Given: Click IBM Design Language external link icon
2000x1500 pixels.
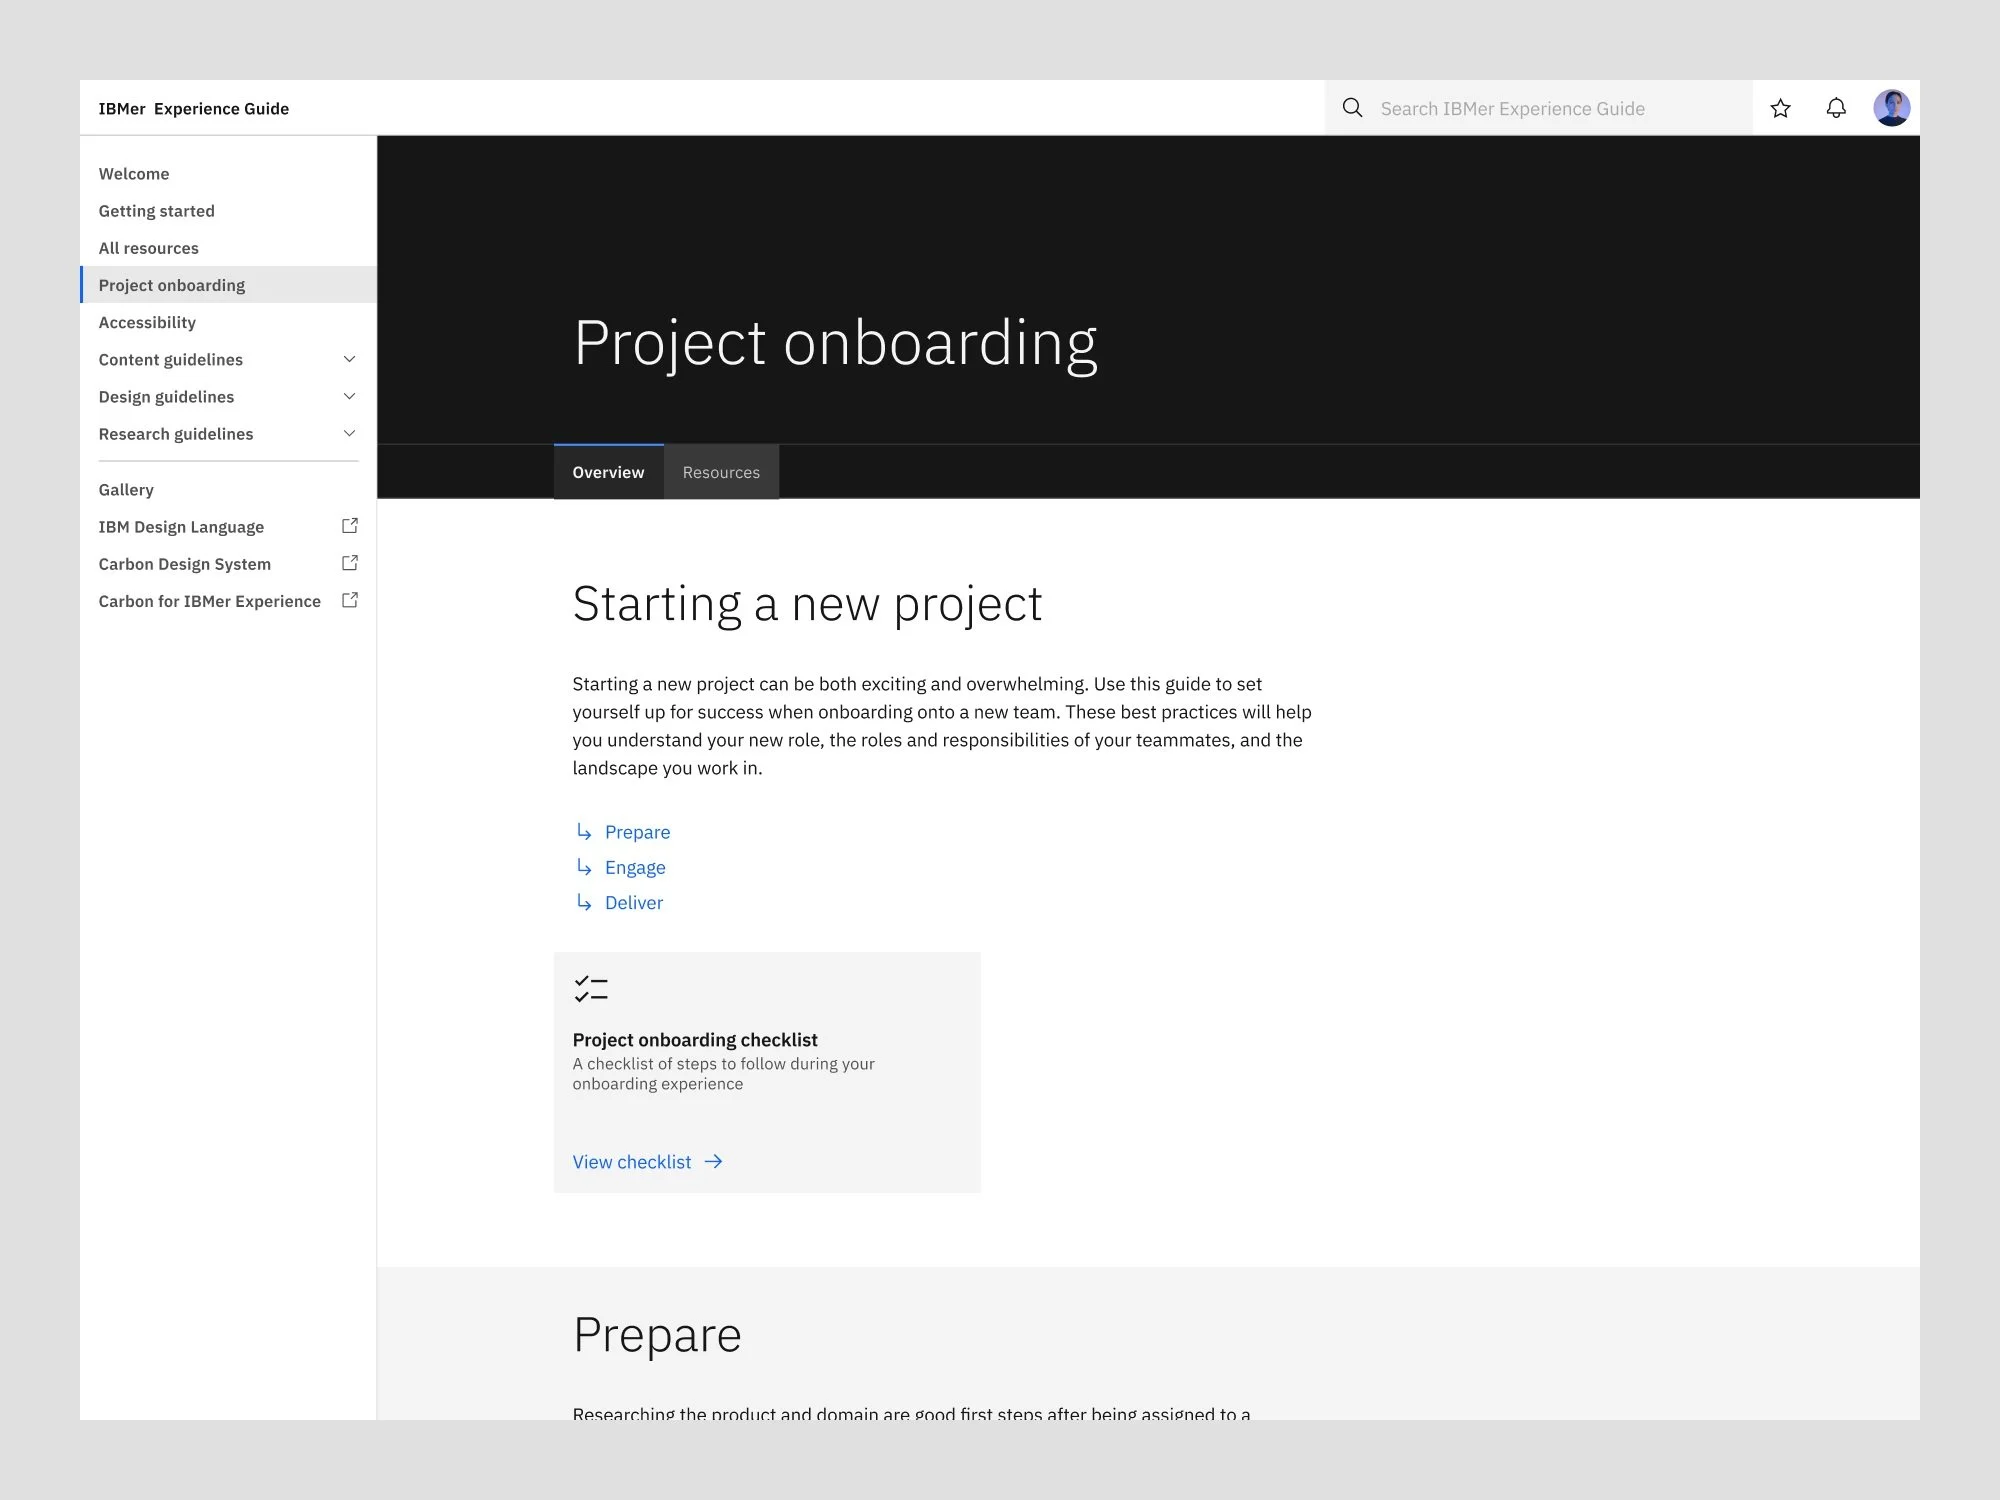Looking at the screenshot, I should pos(350,526).
